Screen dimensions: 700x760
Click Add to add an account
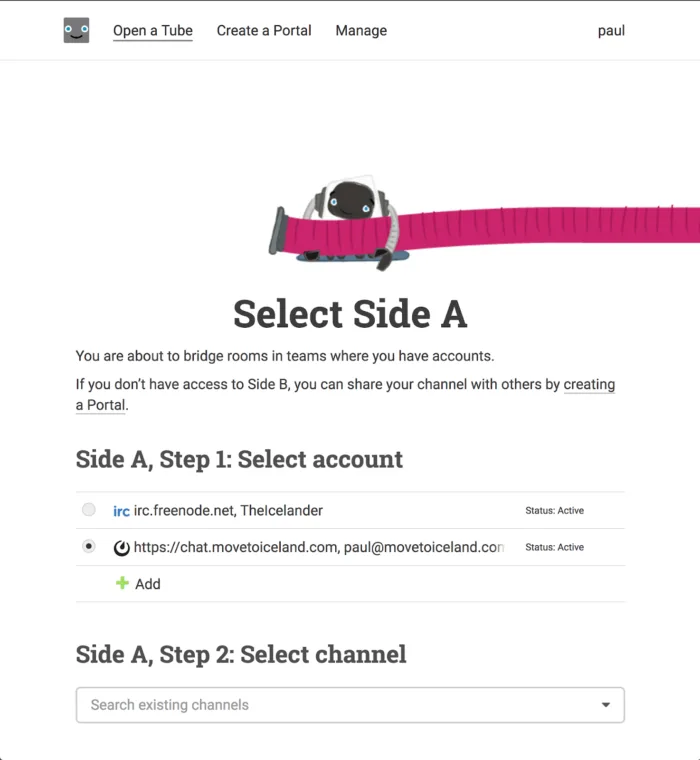148,584
